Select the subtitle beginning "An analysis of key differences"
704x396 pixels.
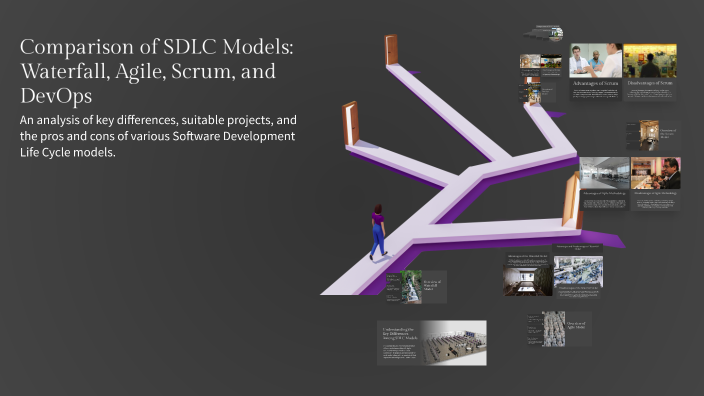[158, 136]
